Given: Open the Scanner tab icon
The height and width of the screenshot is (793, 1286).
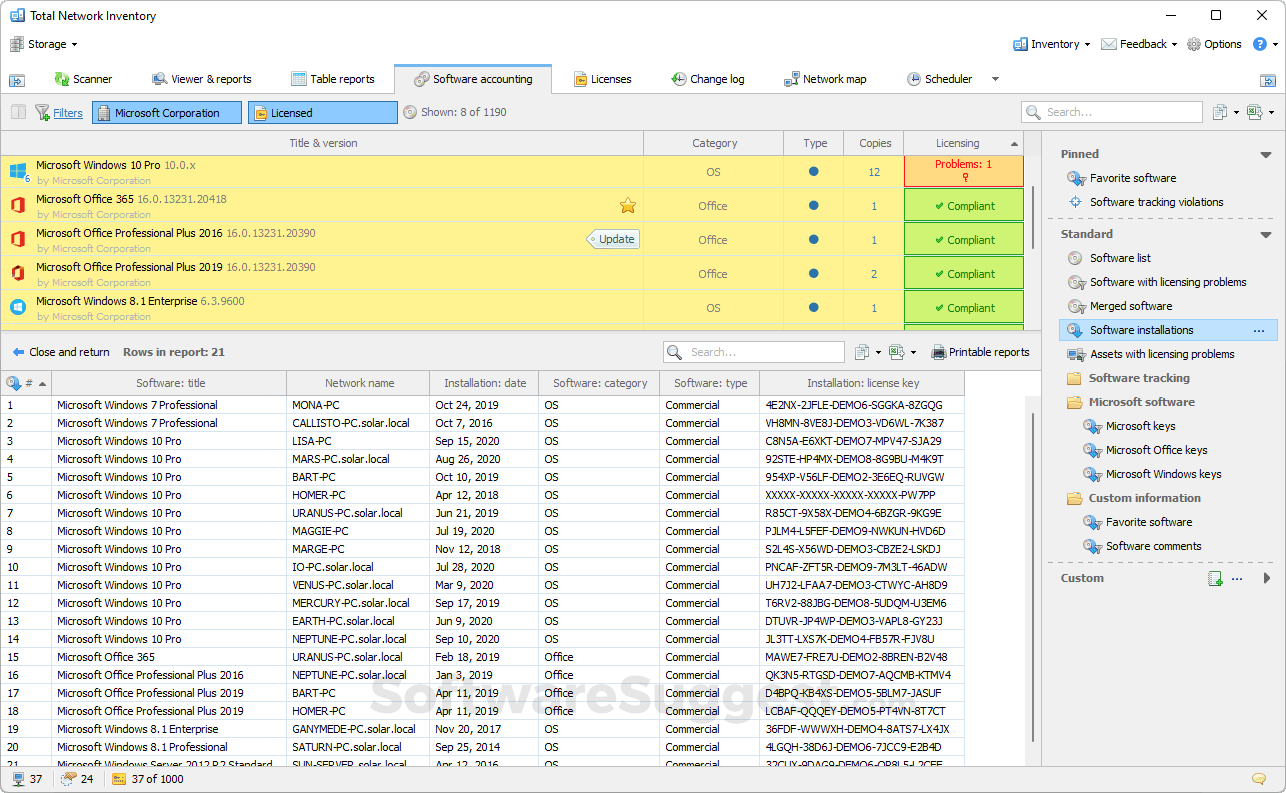Looking at the screenshot, I should point(61,79).
